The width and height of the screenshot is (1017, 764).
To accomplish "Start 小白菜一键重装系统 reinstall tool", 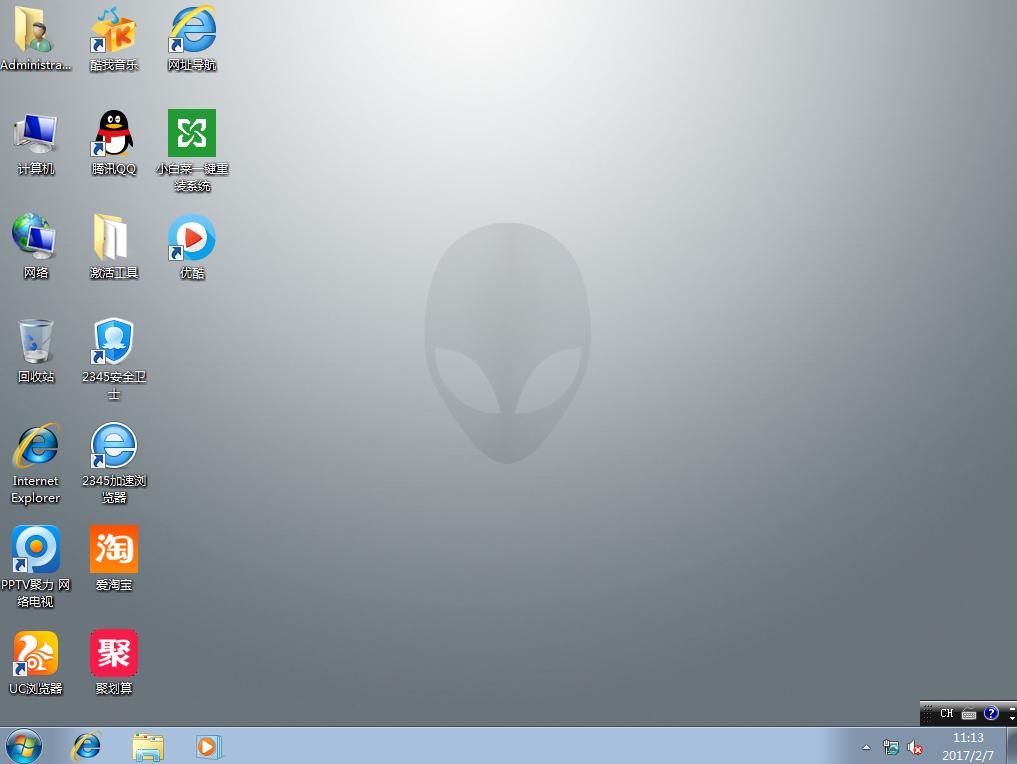I will [191, 135].
